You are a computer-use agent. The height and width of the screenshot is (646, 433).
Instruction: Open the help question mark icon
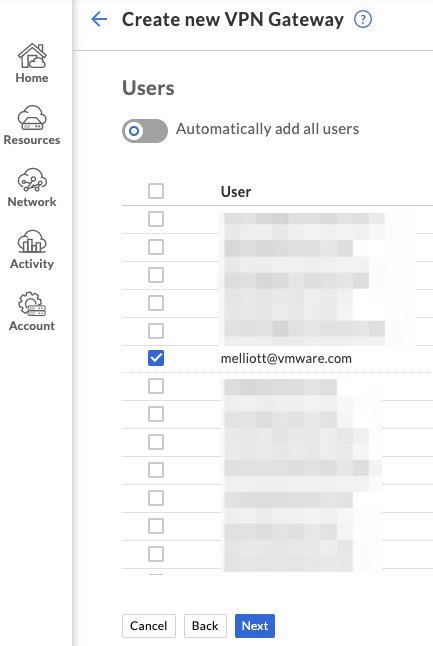coord(363,19)
